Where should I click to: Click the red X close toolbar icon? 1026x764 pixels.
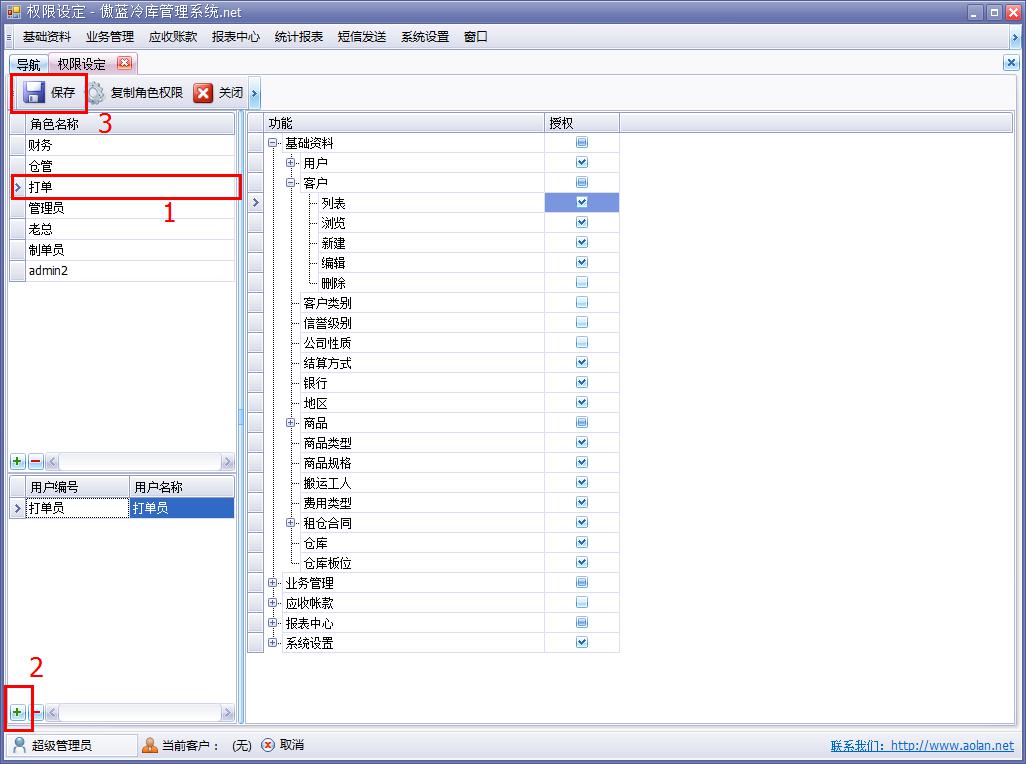point(203,93)
